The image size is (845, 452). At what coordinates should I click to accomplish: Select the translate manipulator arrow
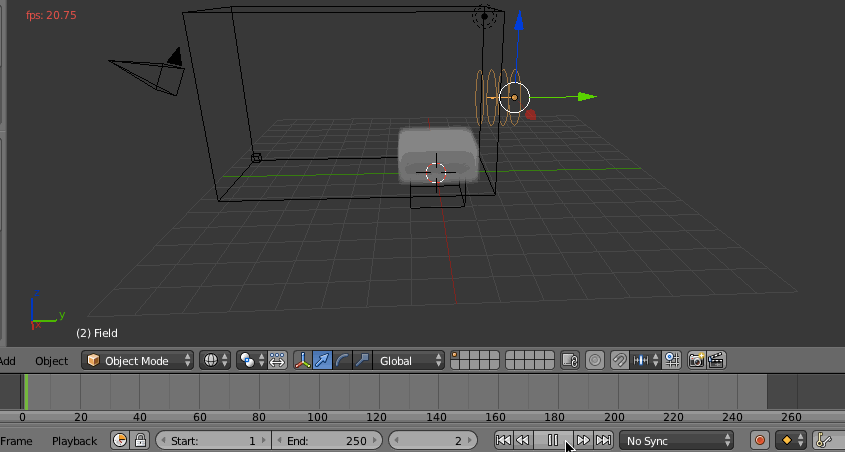click(322, 360)
